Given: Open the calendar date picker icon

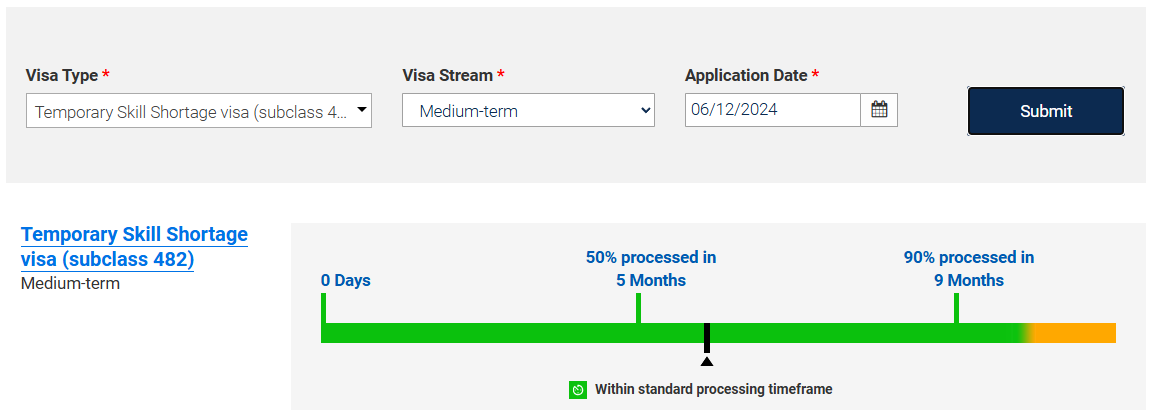Looking at the screenshot, I should 879,110.
